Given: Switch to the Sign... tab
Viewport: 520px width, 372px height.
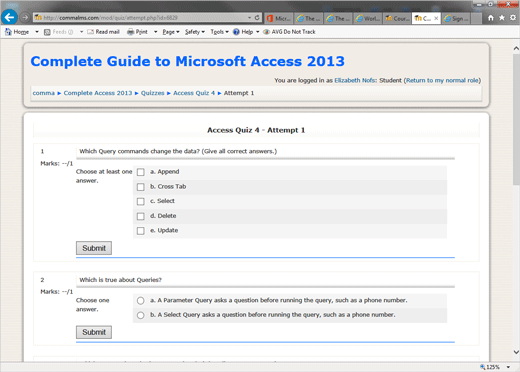Looking at the screenshot, I should (x=456, y=18).
